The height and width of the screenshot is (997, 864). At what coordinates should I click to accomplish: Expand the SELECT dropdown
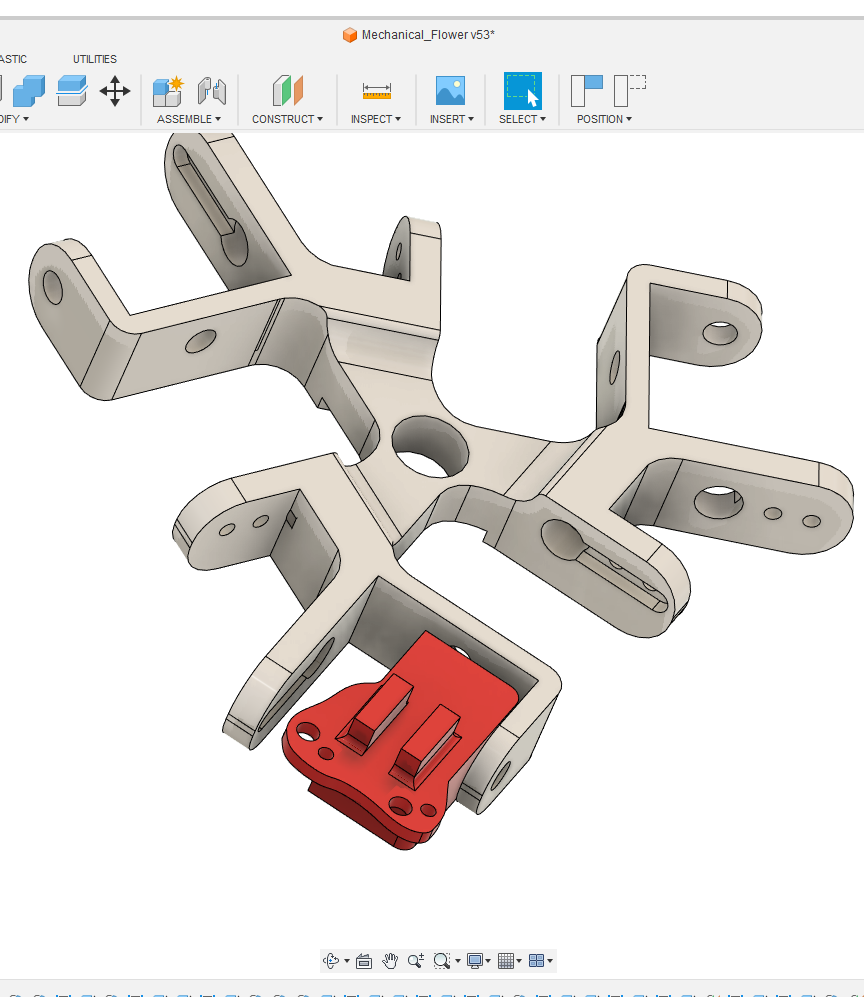(523, 119)
